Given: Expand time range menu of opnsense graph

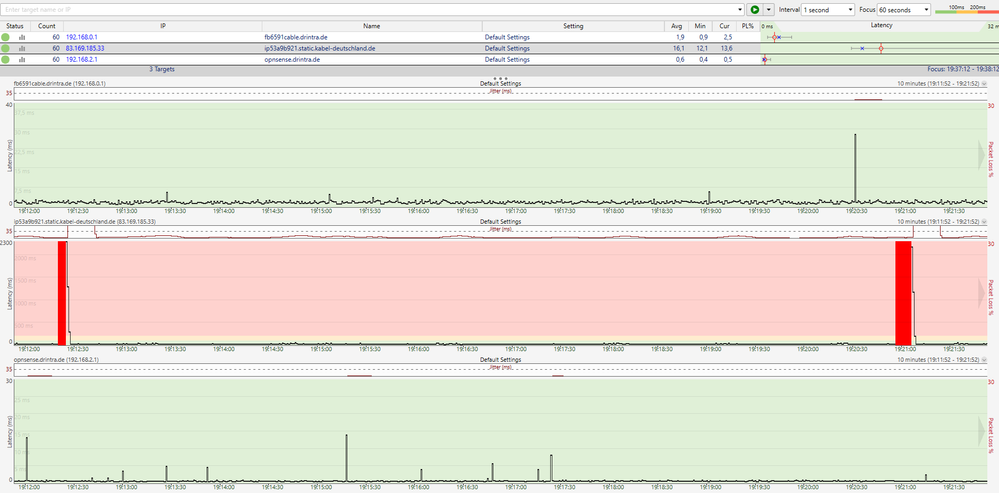Looking at the screenshot, I should pyautogui.click(x=984, y=360).
